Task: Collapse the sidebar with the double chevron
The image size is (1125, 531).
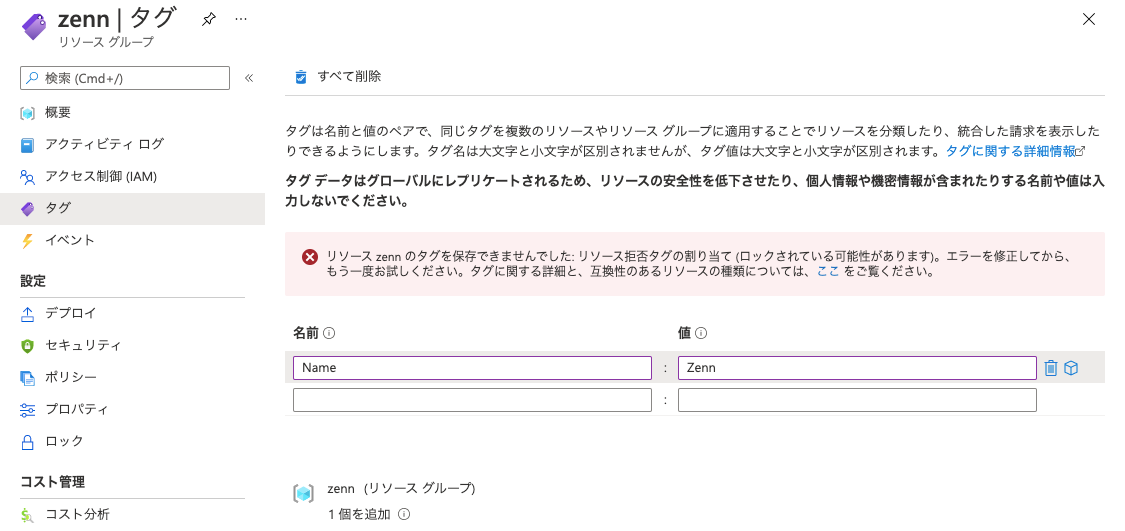Action: [249, 78]
